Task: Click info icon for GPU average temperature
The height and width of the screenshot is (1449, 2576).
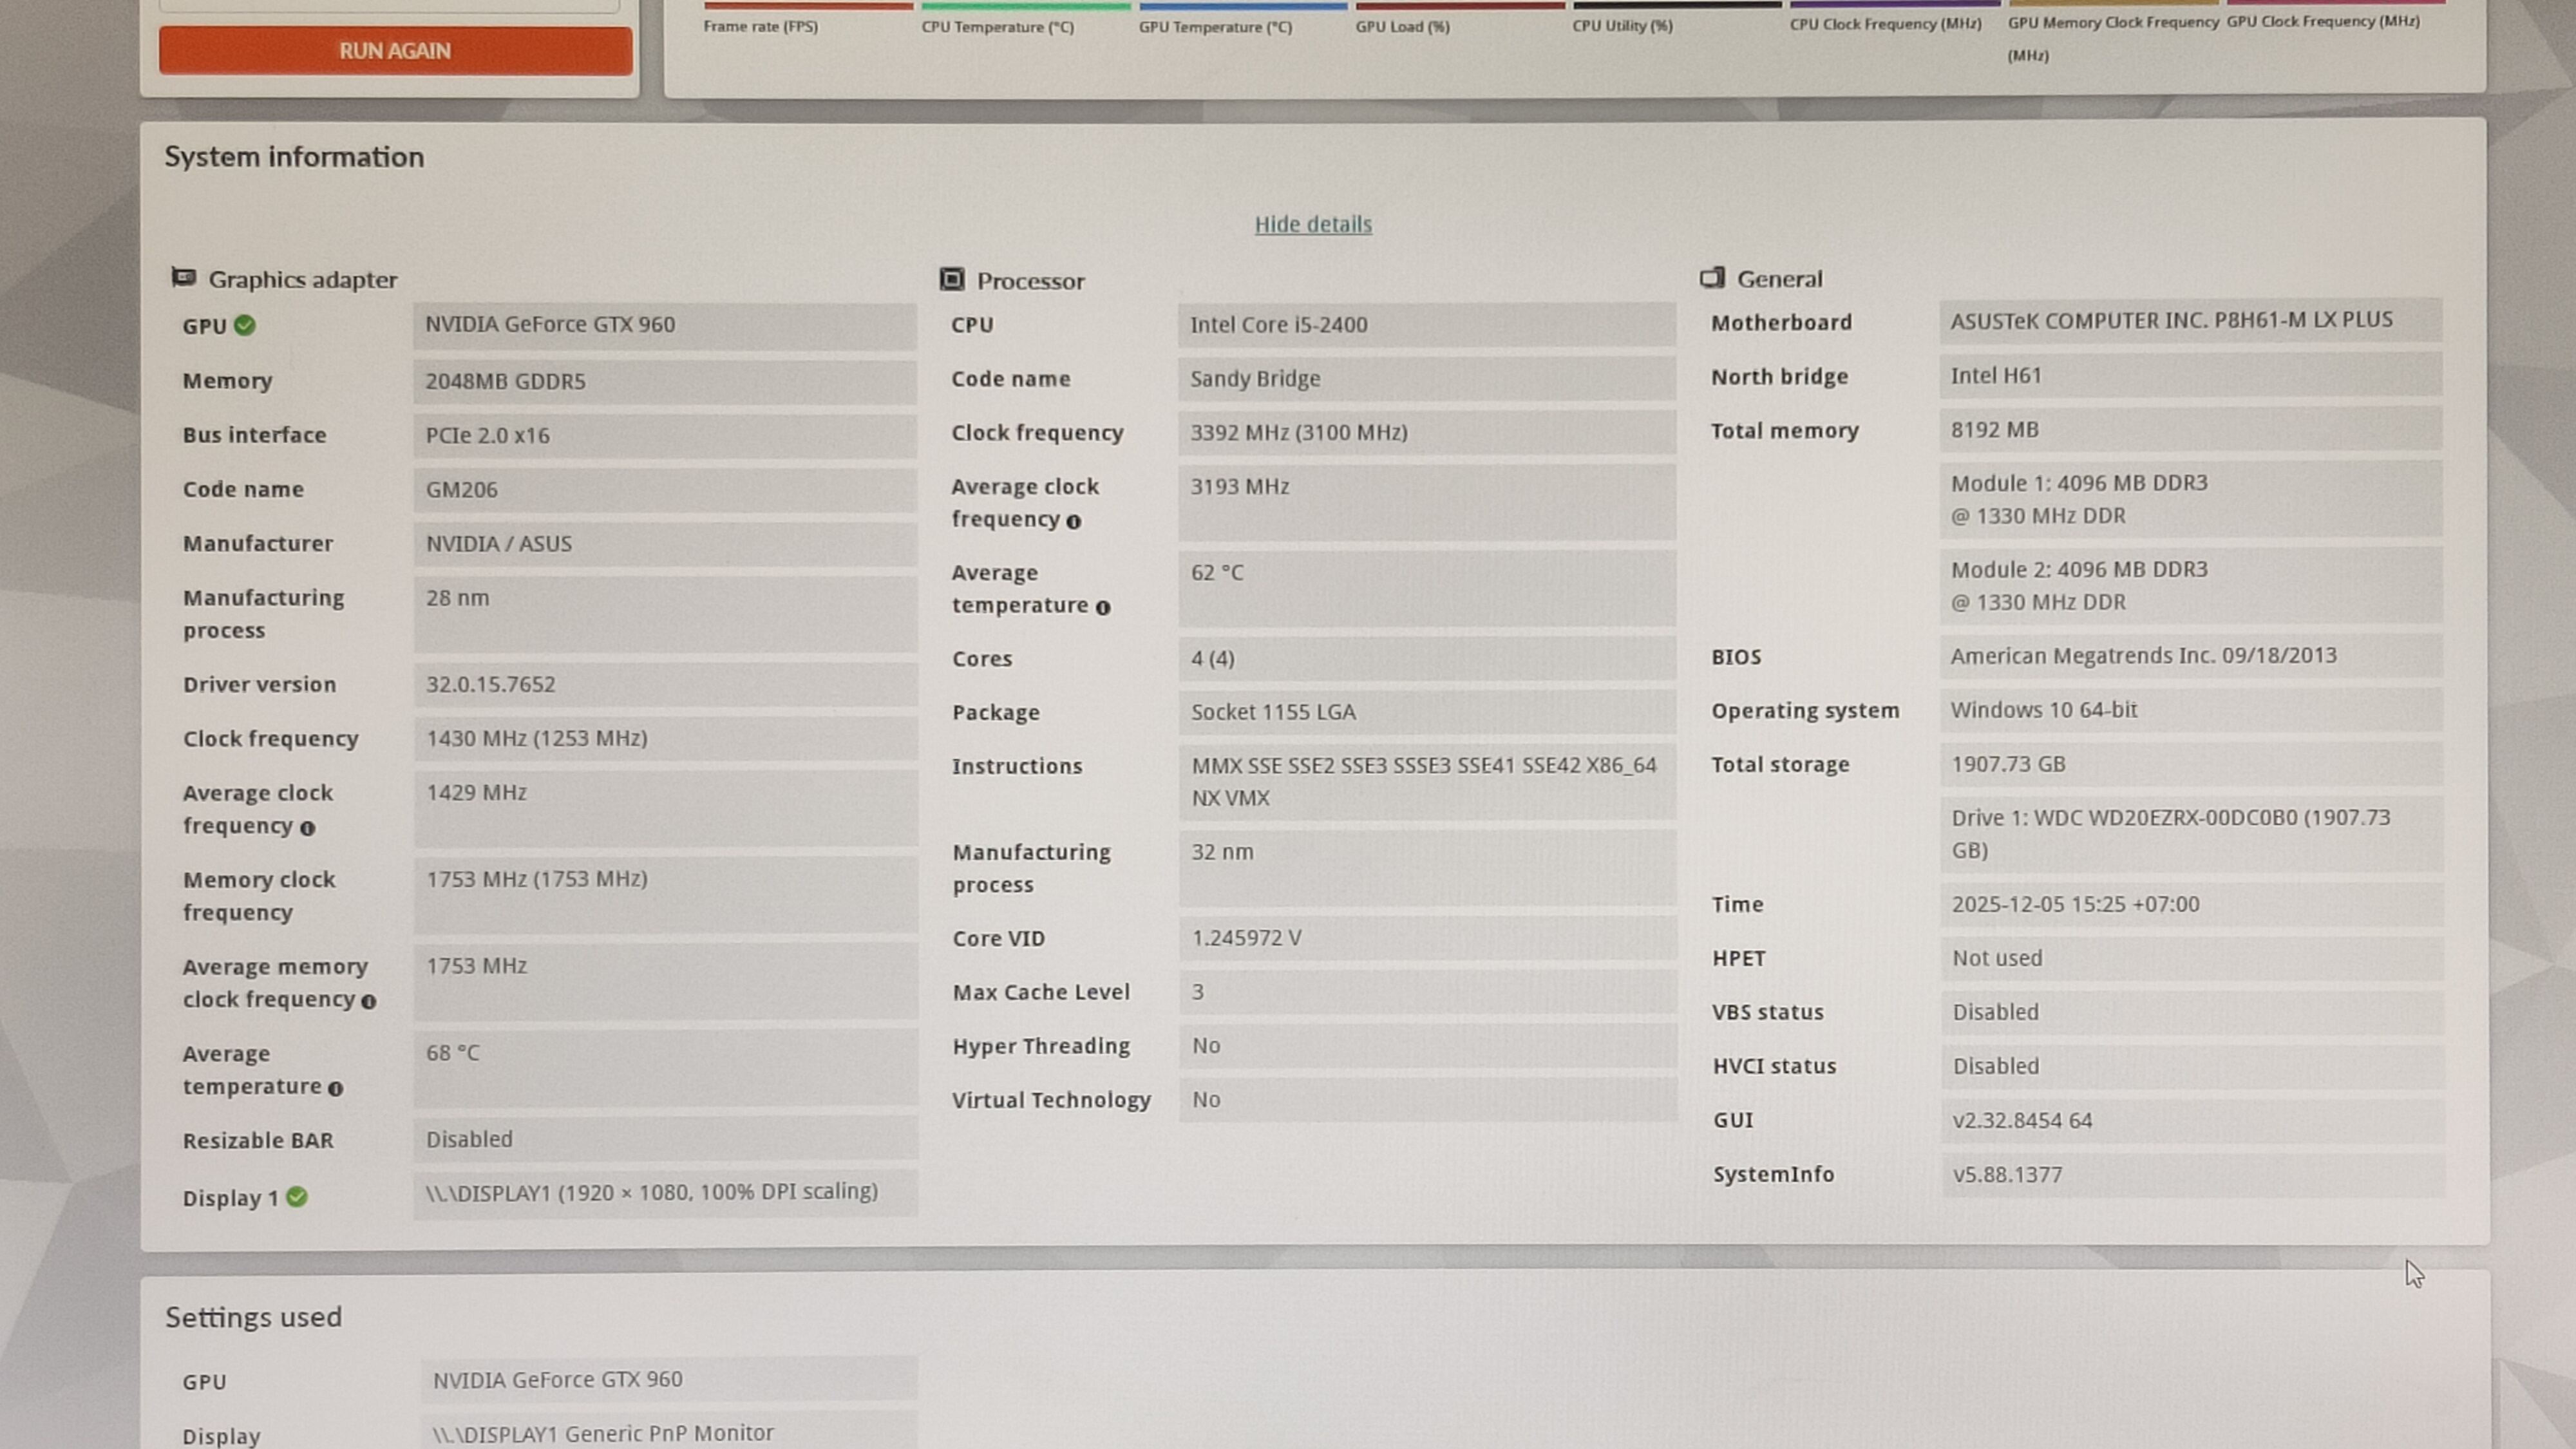Action: (336, 1089)
